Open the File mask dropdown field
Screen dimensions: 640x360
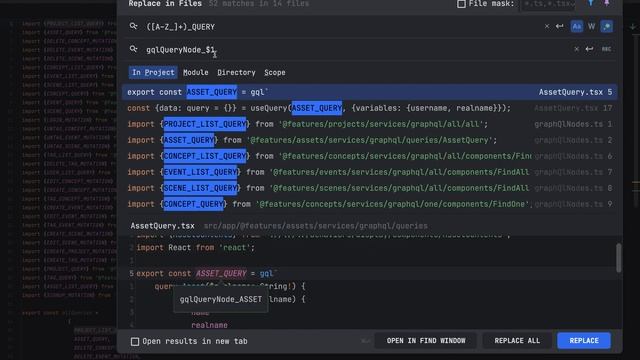(x=547, y=4)
